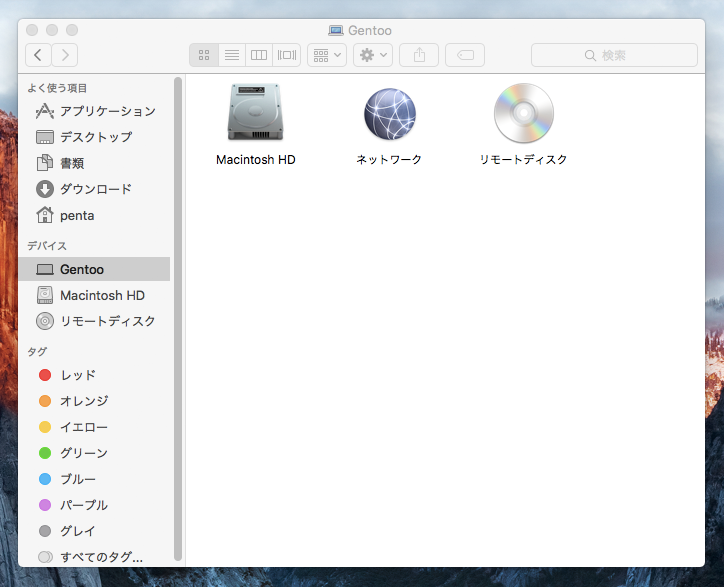Select the パープル tag in sidebar
This screenshot has height=587, width=724.
click(96, 505)
